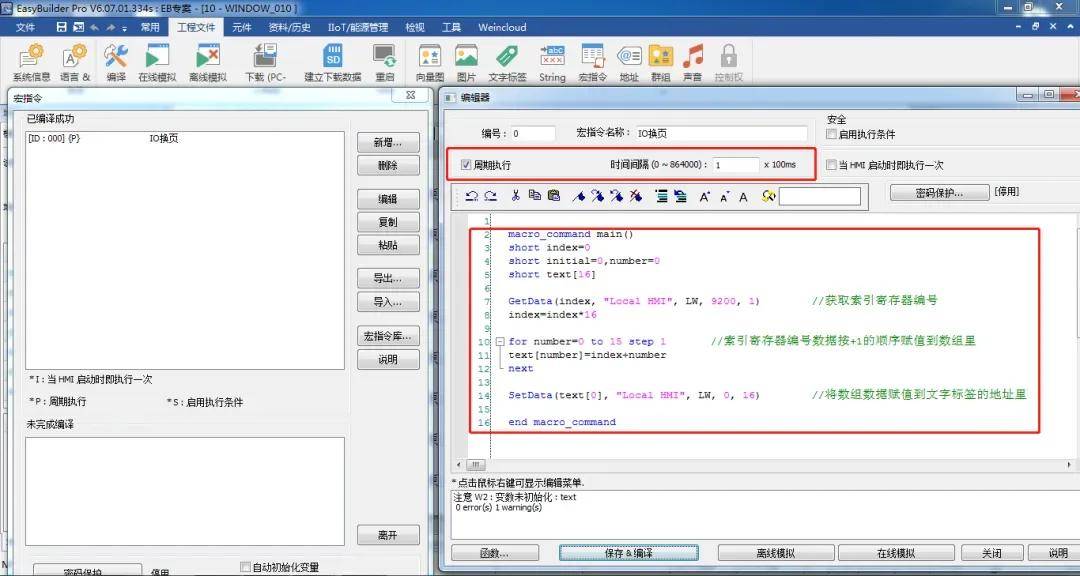Image resolution: width=1080 pixels, height=576 pixels.
Task: Tick the 启用执行条件 checkbox
Action: (832, 134)
